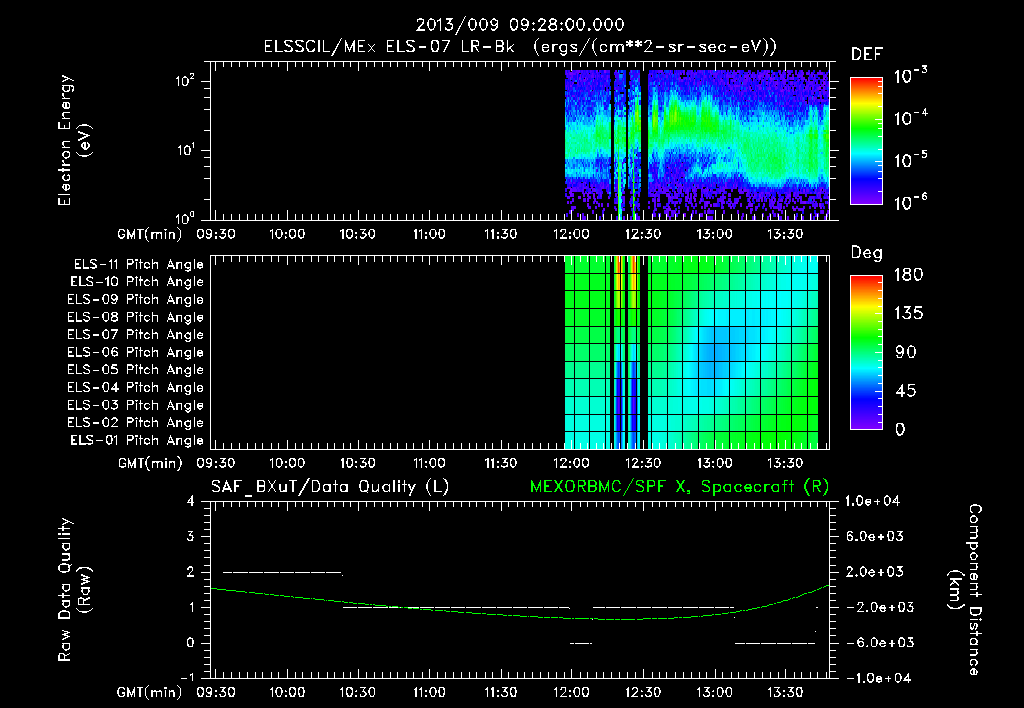Click the Deg pitch angle color bar
The image size is (1024, 708).
866,352
